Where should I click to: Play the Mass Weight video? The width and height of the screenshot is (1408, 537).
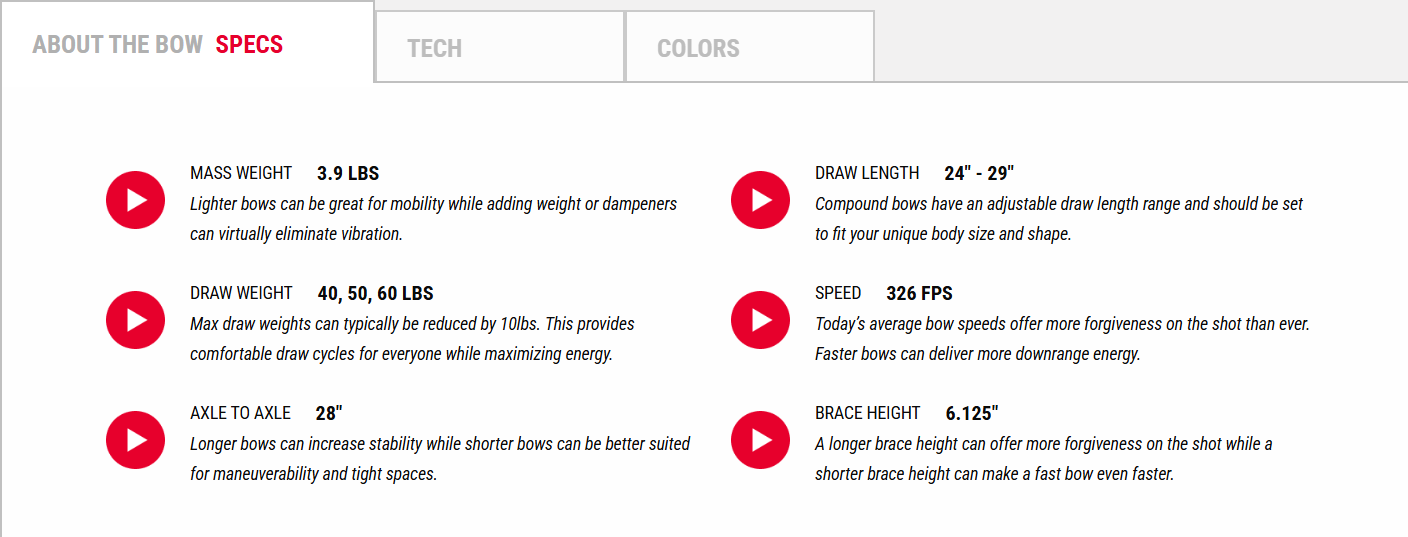pyautogui.click(x=135, y=200)
